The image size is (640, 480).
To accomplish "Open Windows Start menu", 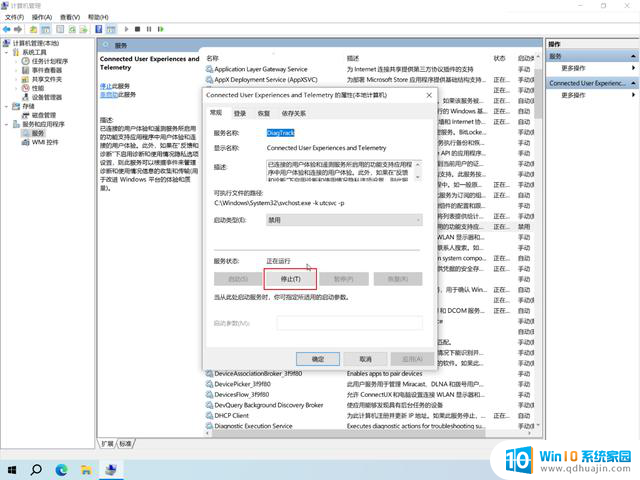I will (x=12, y=470).
